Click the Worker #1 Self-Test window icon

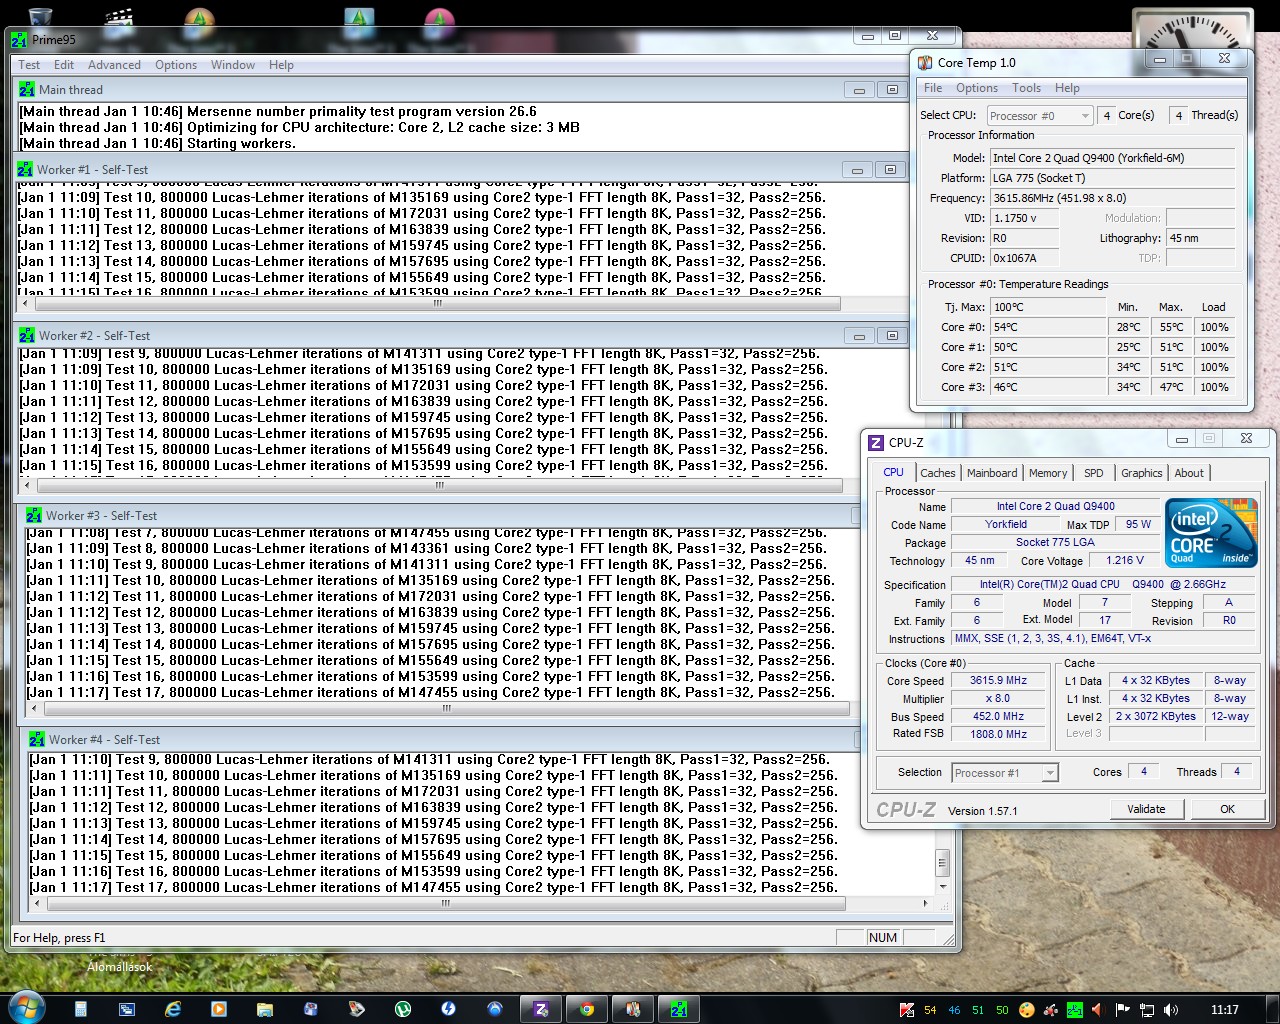coord(24,169)
